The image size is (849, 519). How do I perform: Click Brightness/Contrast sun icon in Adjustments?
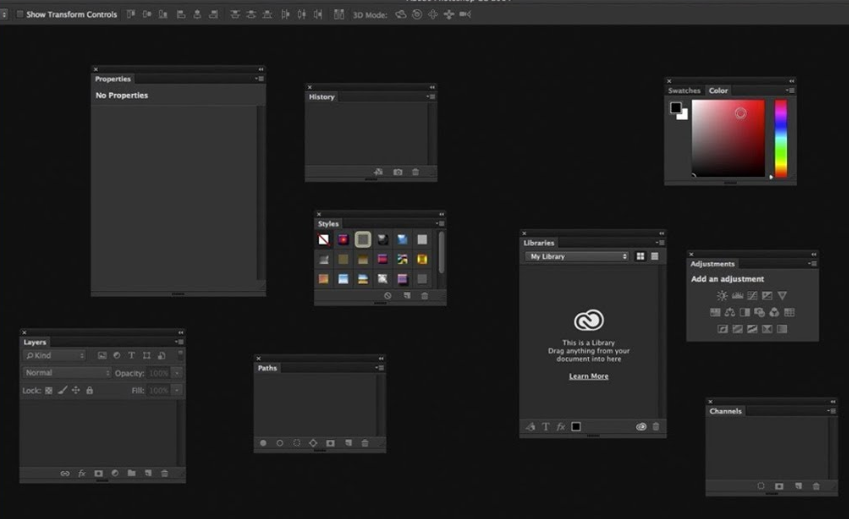[722, 296]
